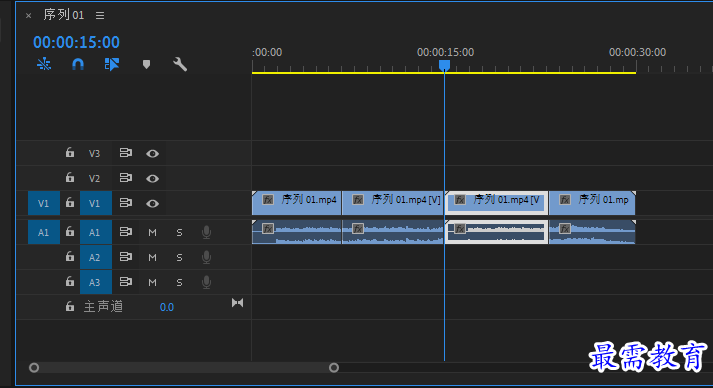
Task: Add a marker with marker icon
Action: (146, 64)
